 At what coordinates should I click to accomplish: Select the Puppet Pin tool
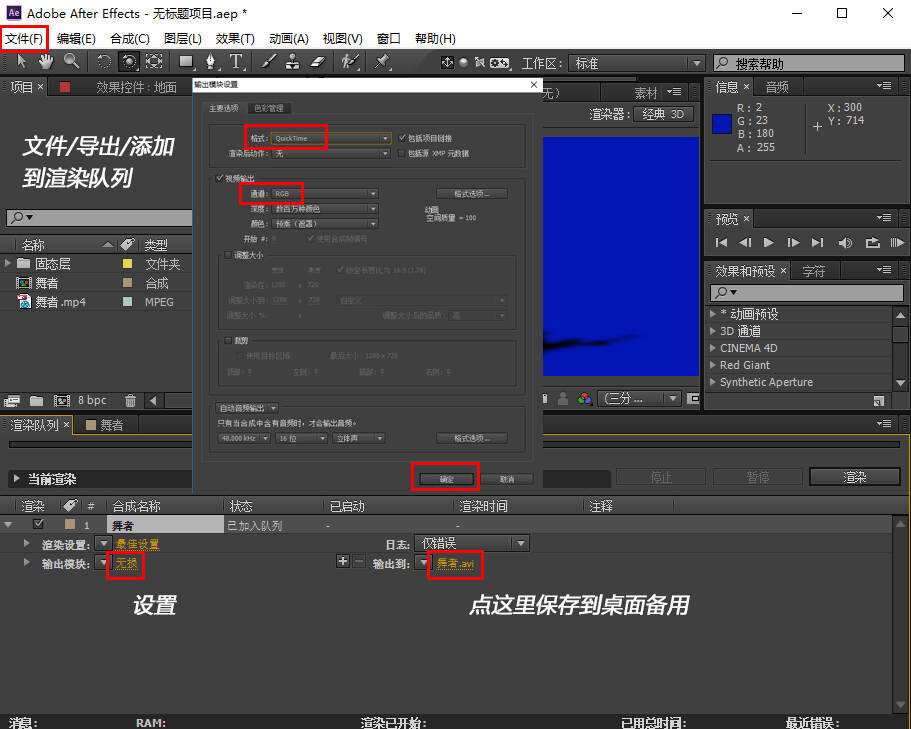382,62
